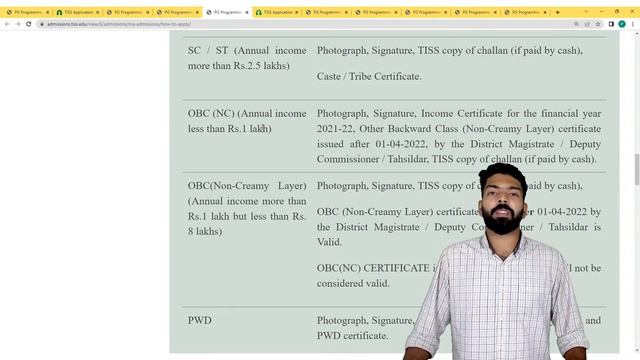Bookmark this page with the star icon
Screen dimensions: 640x360
[x=598, y=24]
